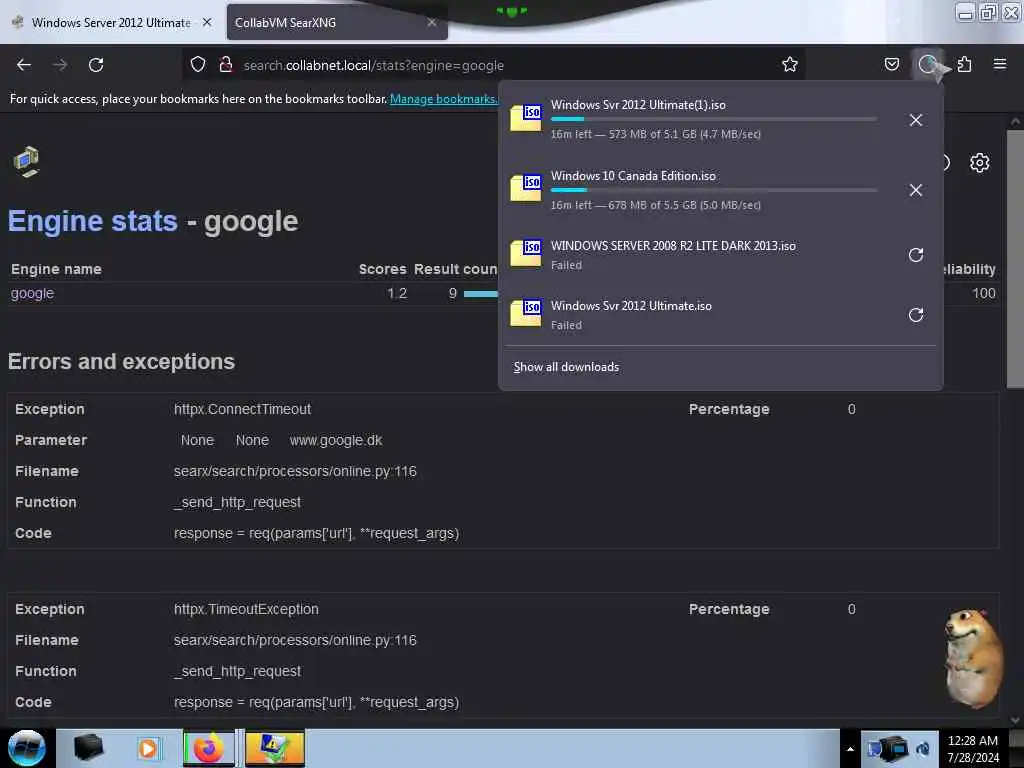
Task: Open the extensions puzzle icon
Action: [965, 65]
